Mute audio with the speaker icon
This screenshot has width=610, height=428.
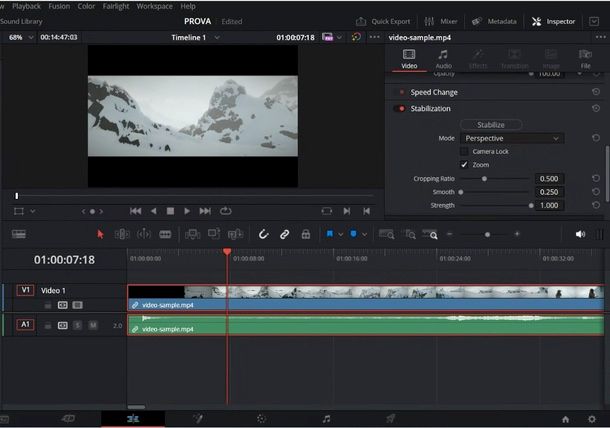(580, 234)
